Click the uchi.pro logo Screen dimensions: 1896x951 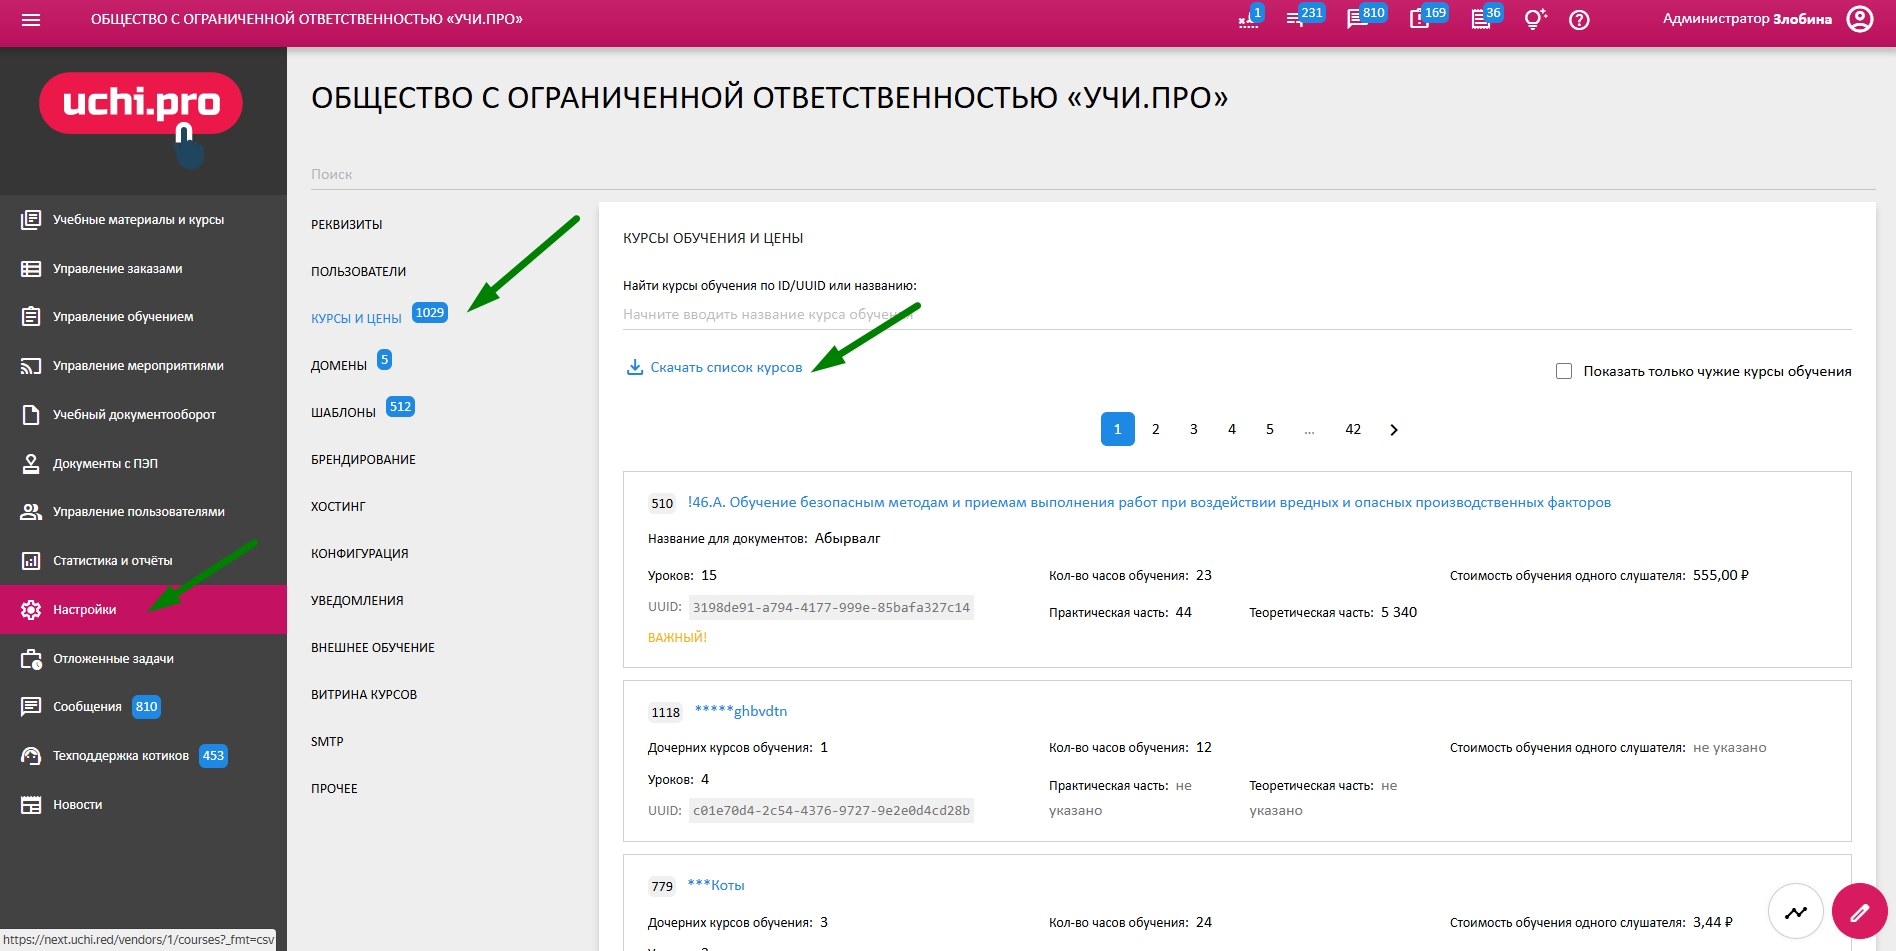pyautogui.click(x=140, y=104)
